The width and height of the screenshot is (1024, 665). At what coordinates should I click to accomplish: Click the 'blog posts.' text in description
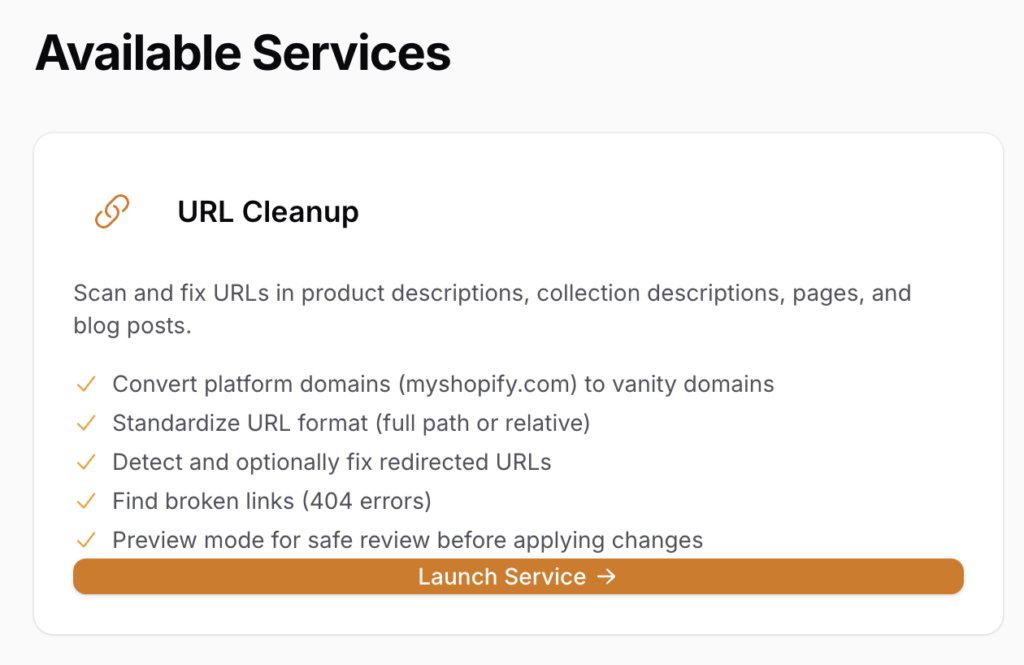(x=131, y=326)
